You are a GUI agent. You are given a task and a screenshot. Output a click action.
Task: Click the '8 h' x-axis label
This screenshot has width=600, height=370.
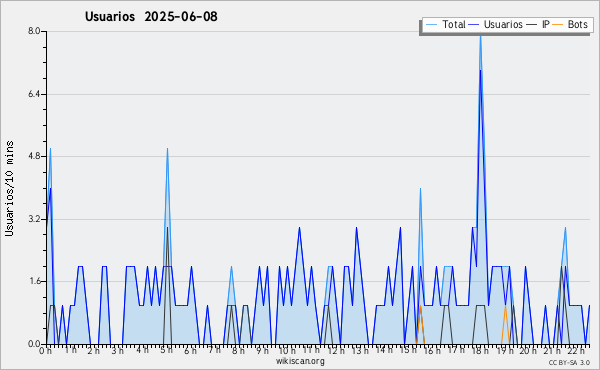tap(238, 351)
